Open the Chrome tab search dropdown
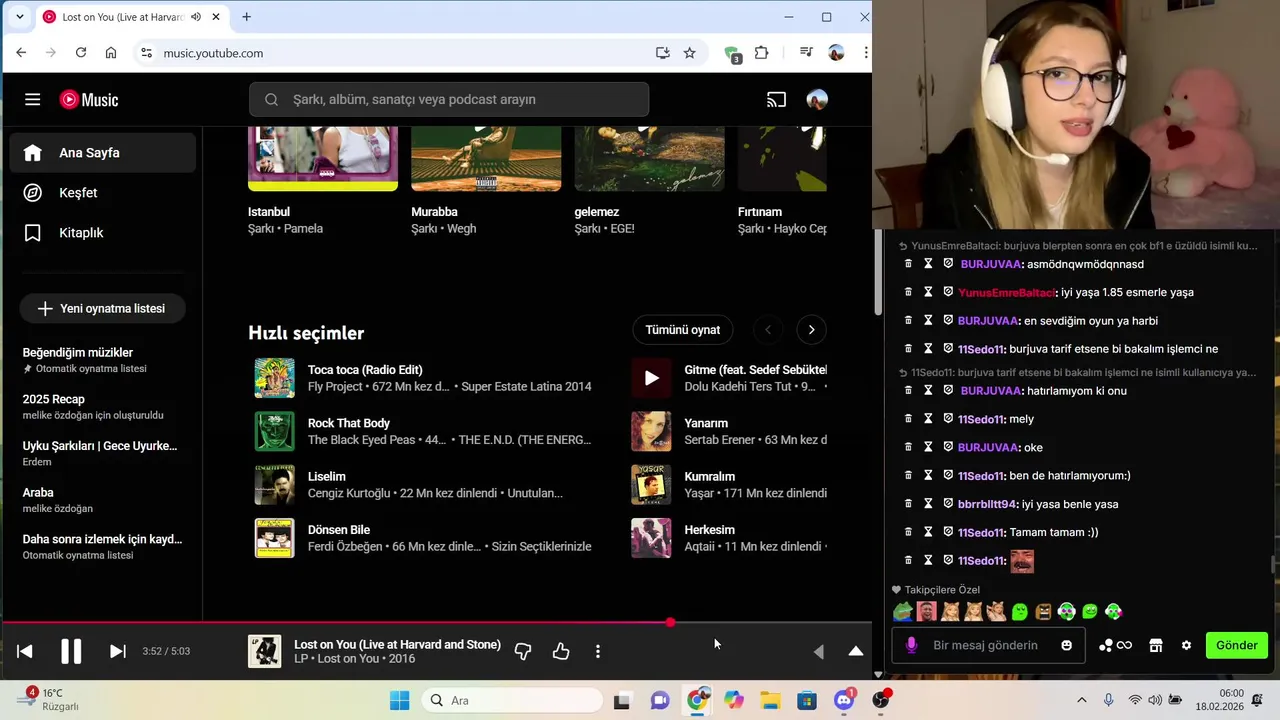The height and width of the screenshot is (720, 1280). 19,17
